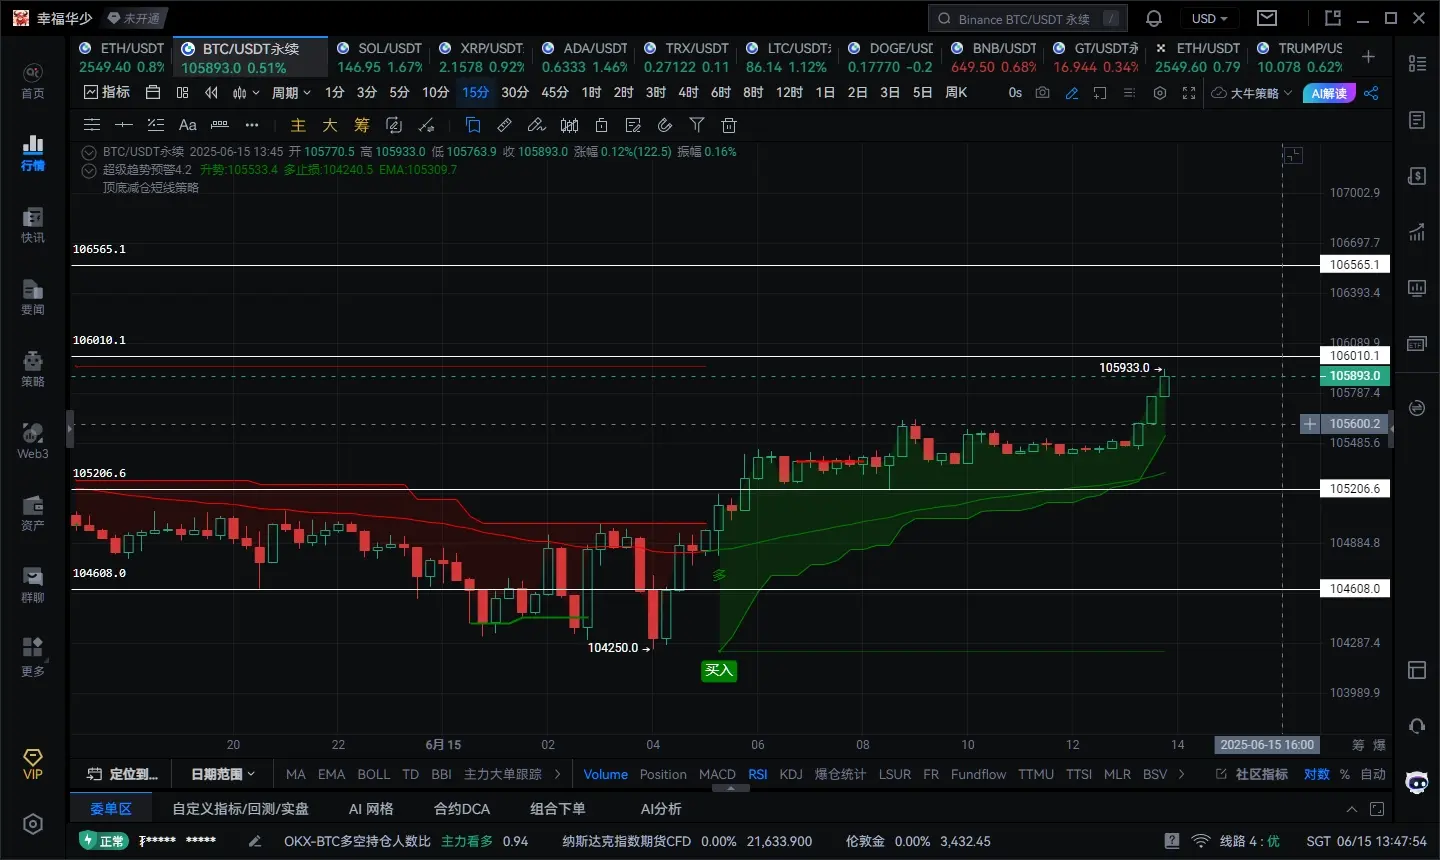
Task: Click the 106565.1 price line label
Action: 1355,265
